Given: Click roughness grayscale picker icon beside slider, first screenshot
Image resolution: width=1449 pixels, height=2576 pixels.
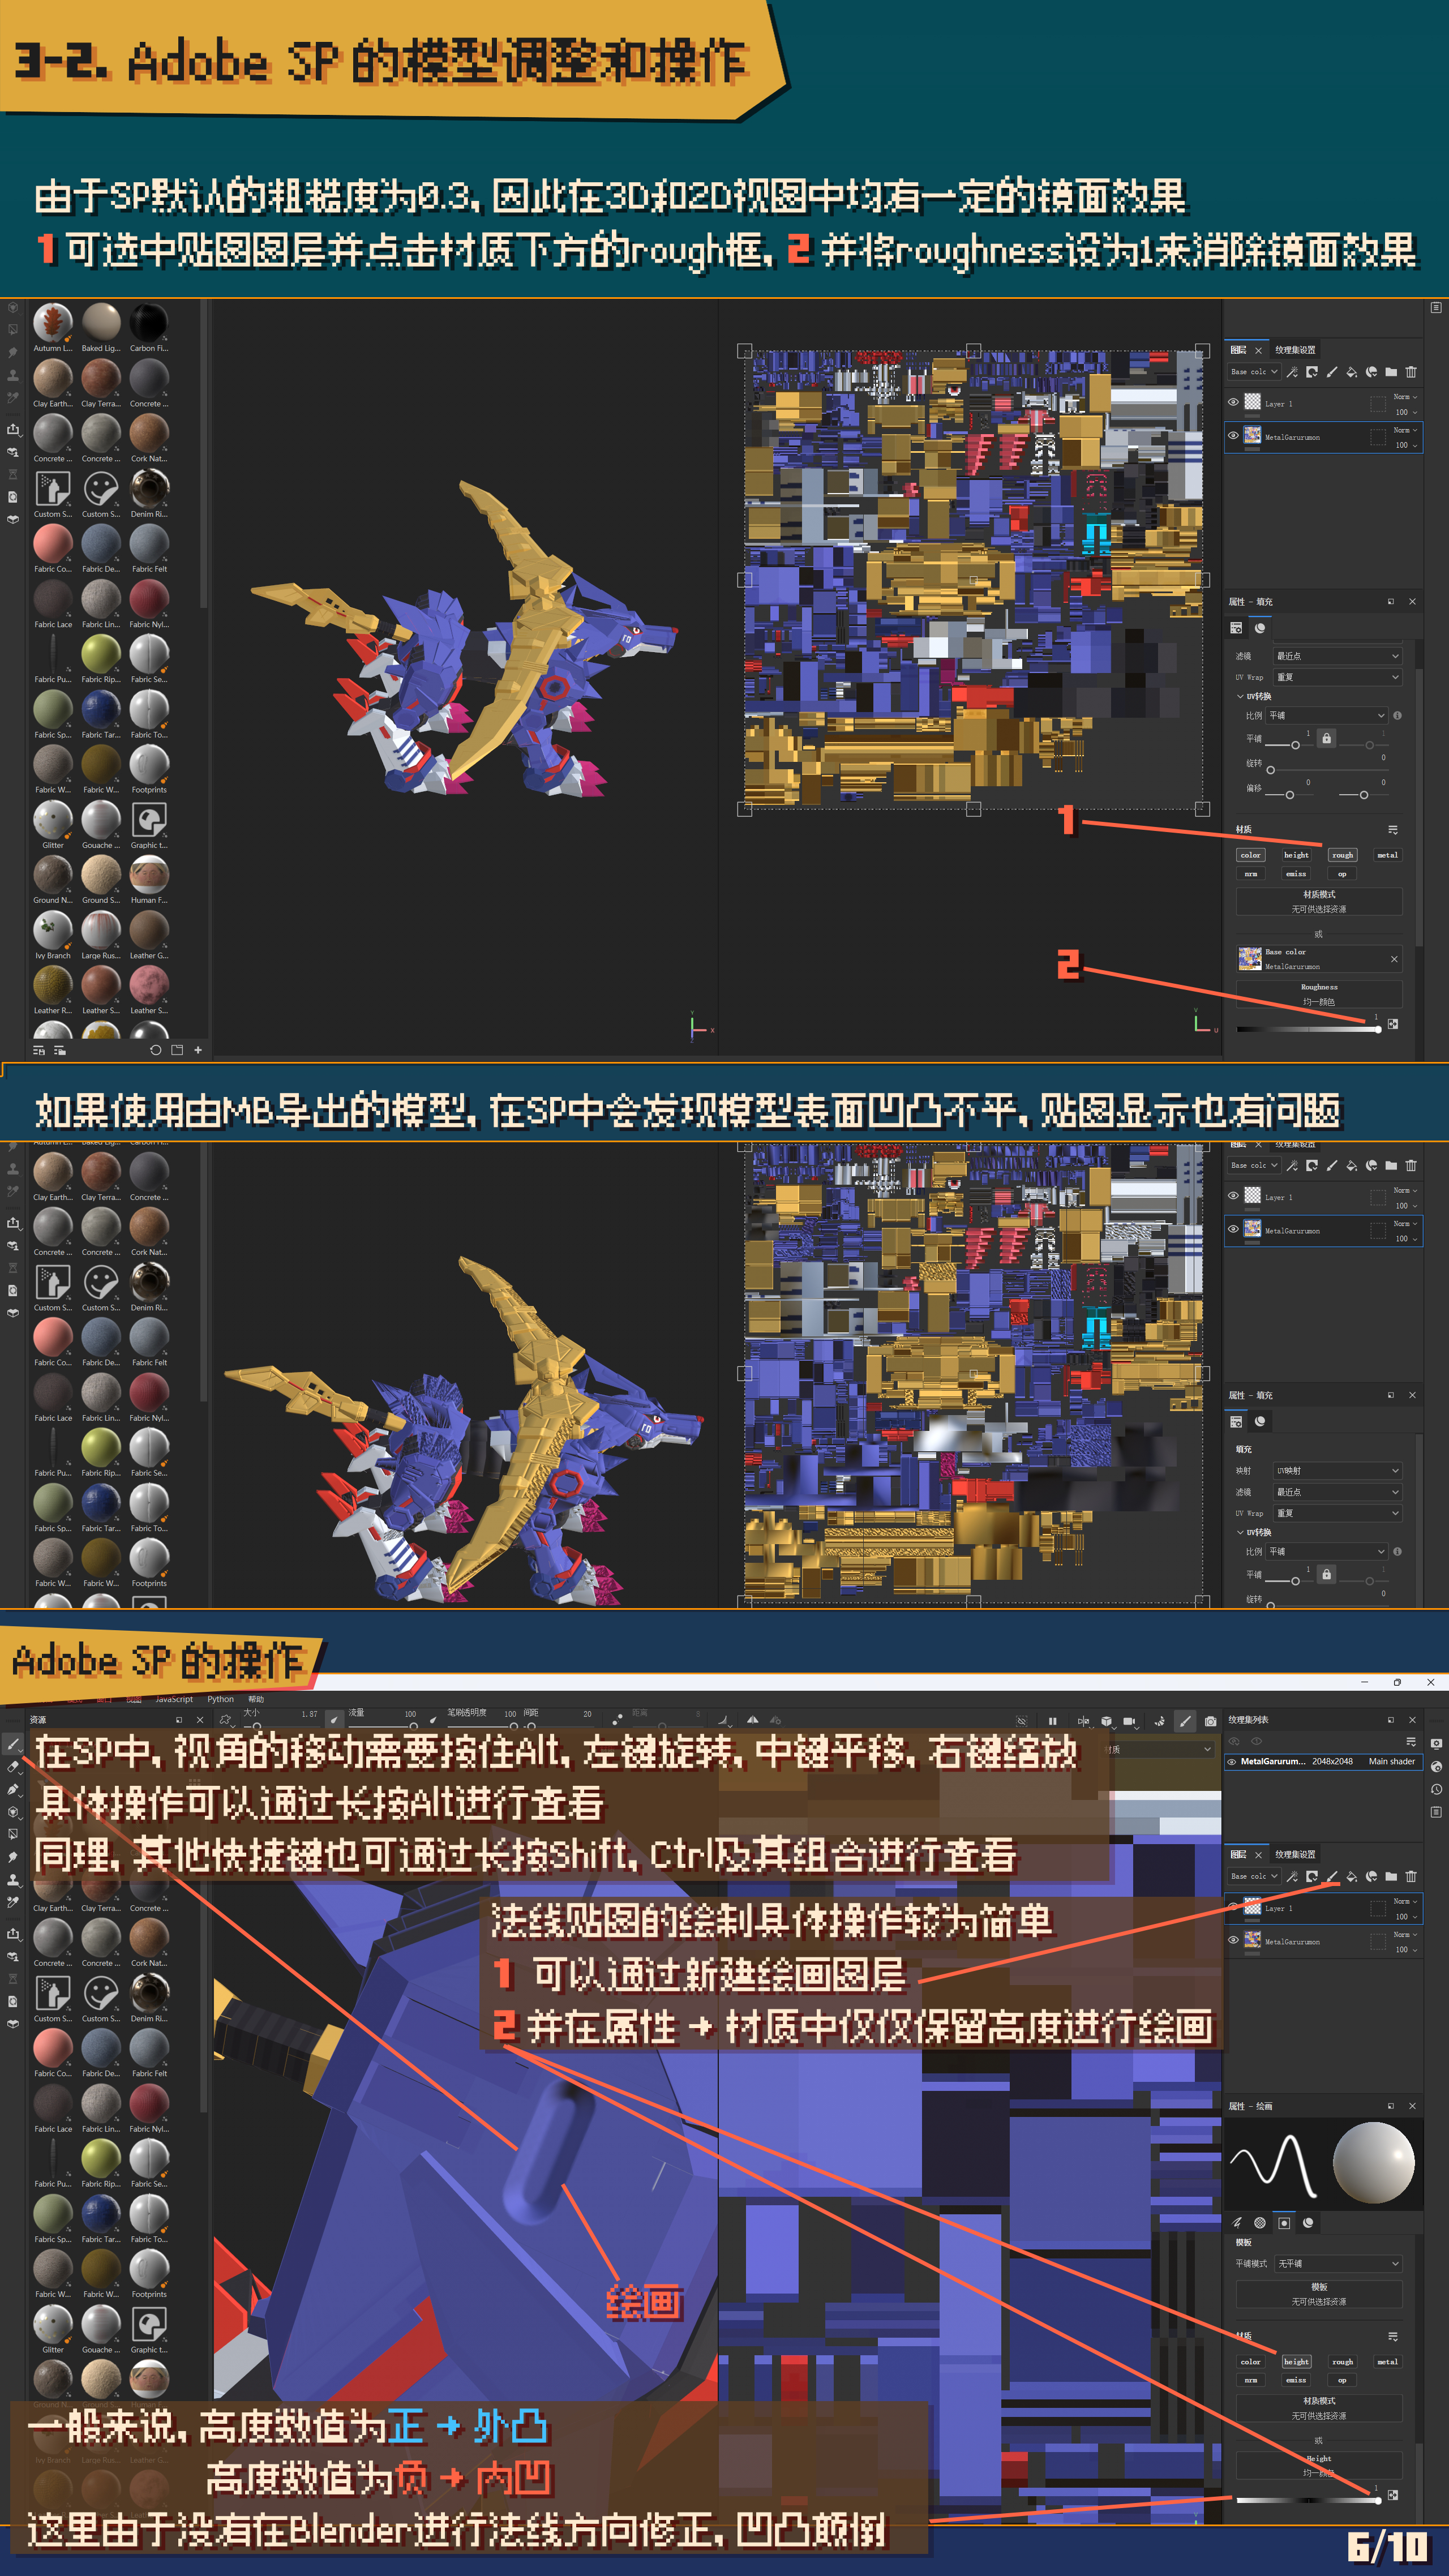Looking at the screenshot, I should tap(1393, 1024).
